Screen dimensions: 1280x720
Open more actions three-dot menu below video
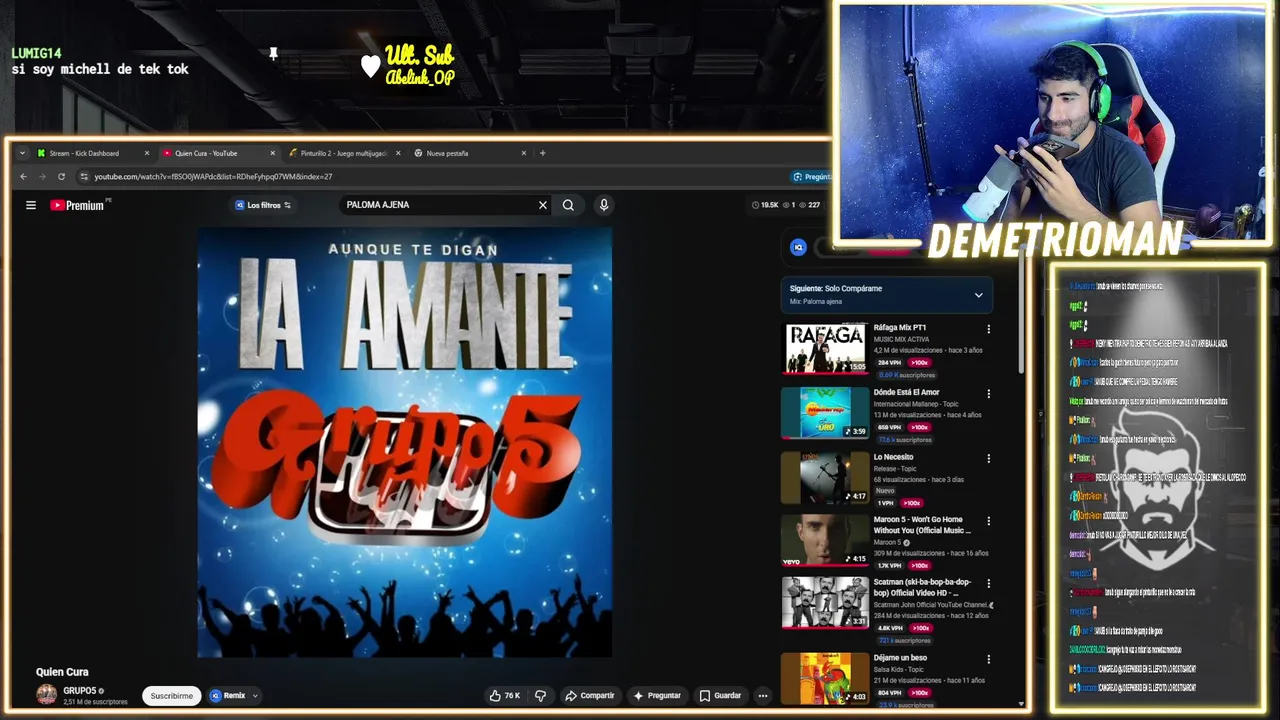(x=762, y=695)
